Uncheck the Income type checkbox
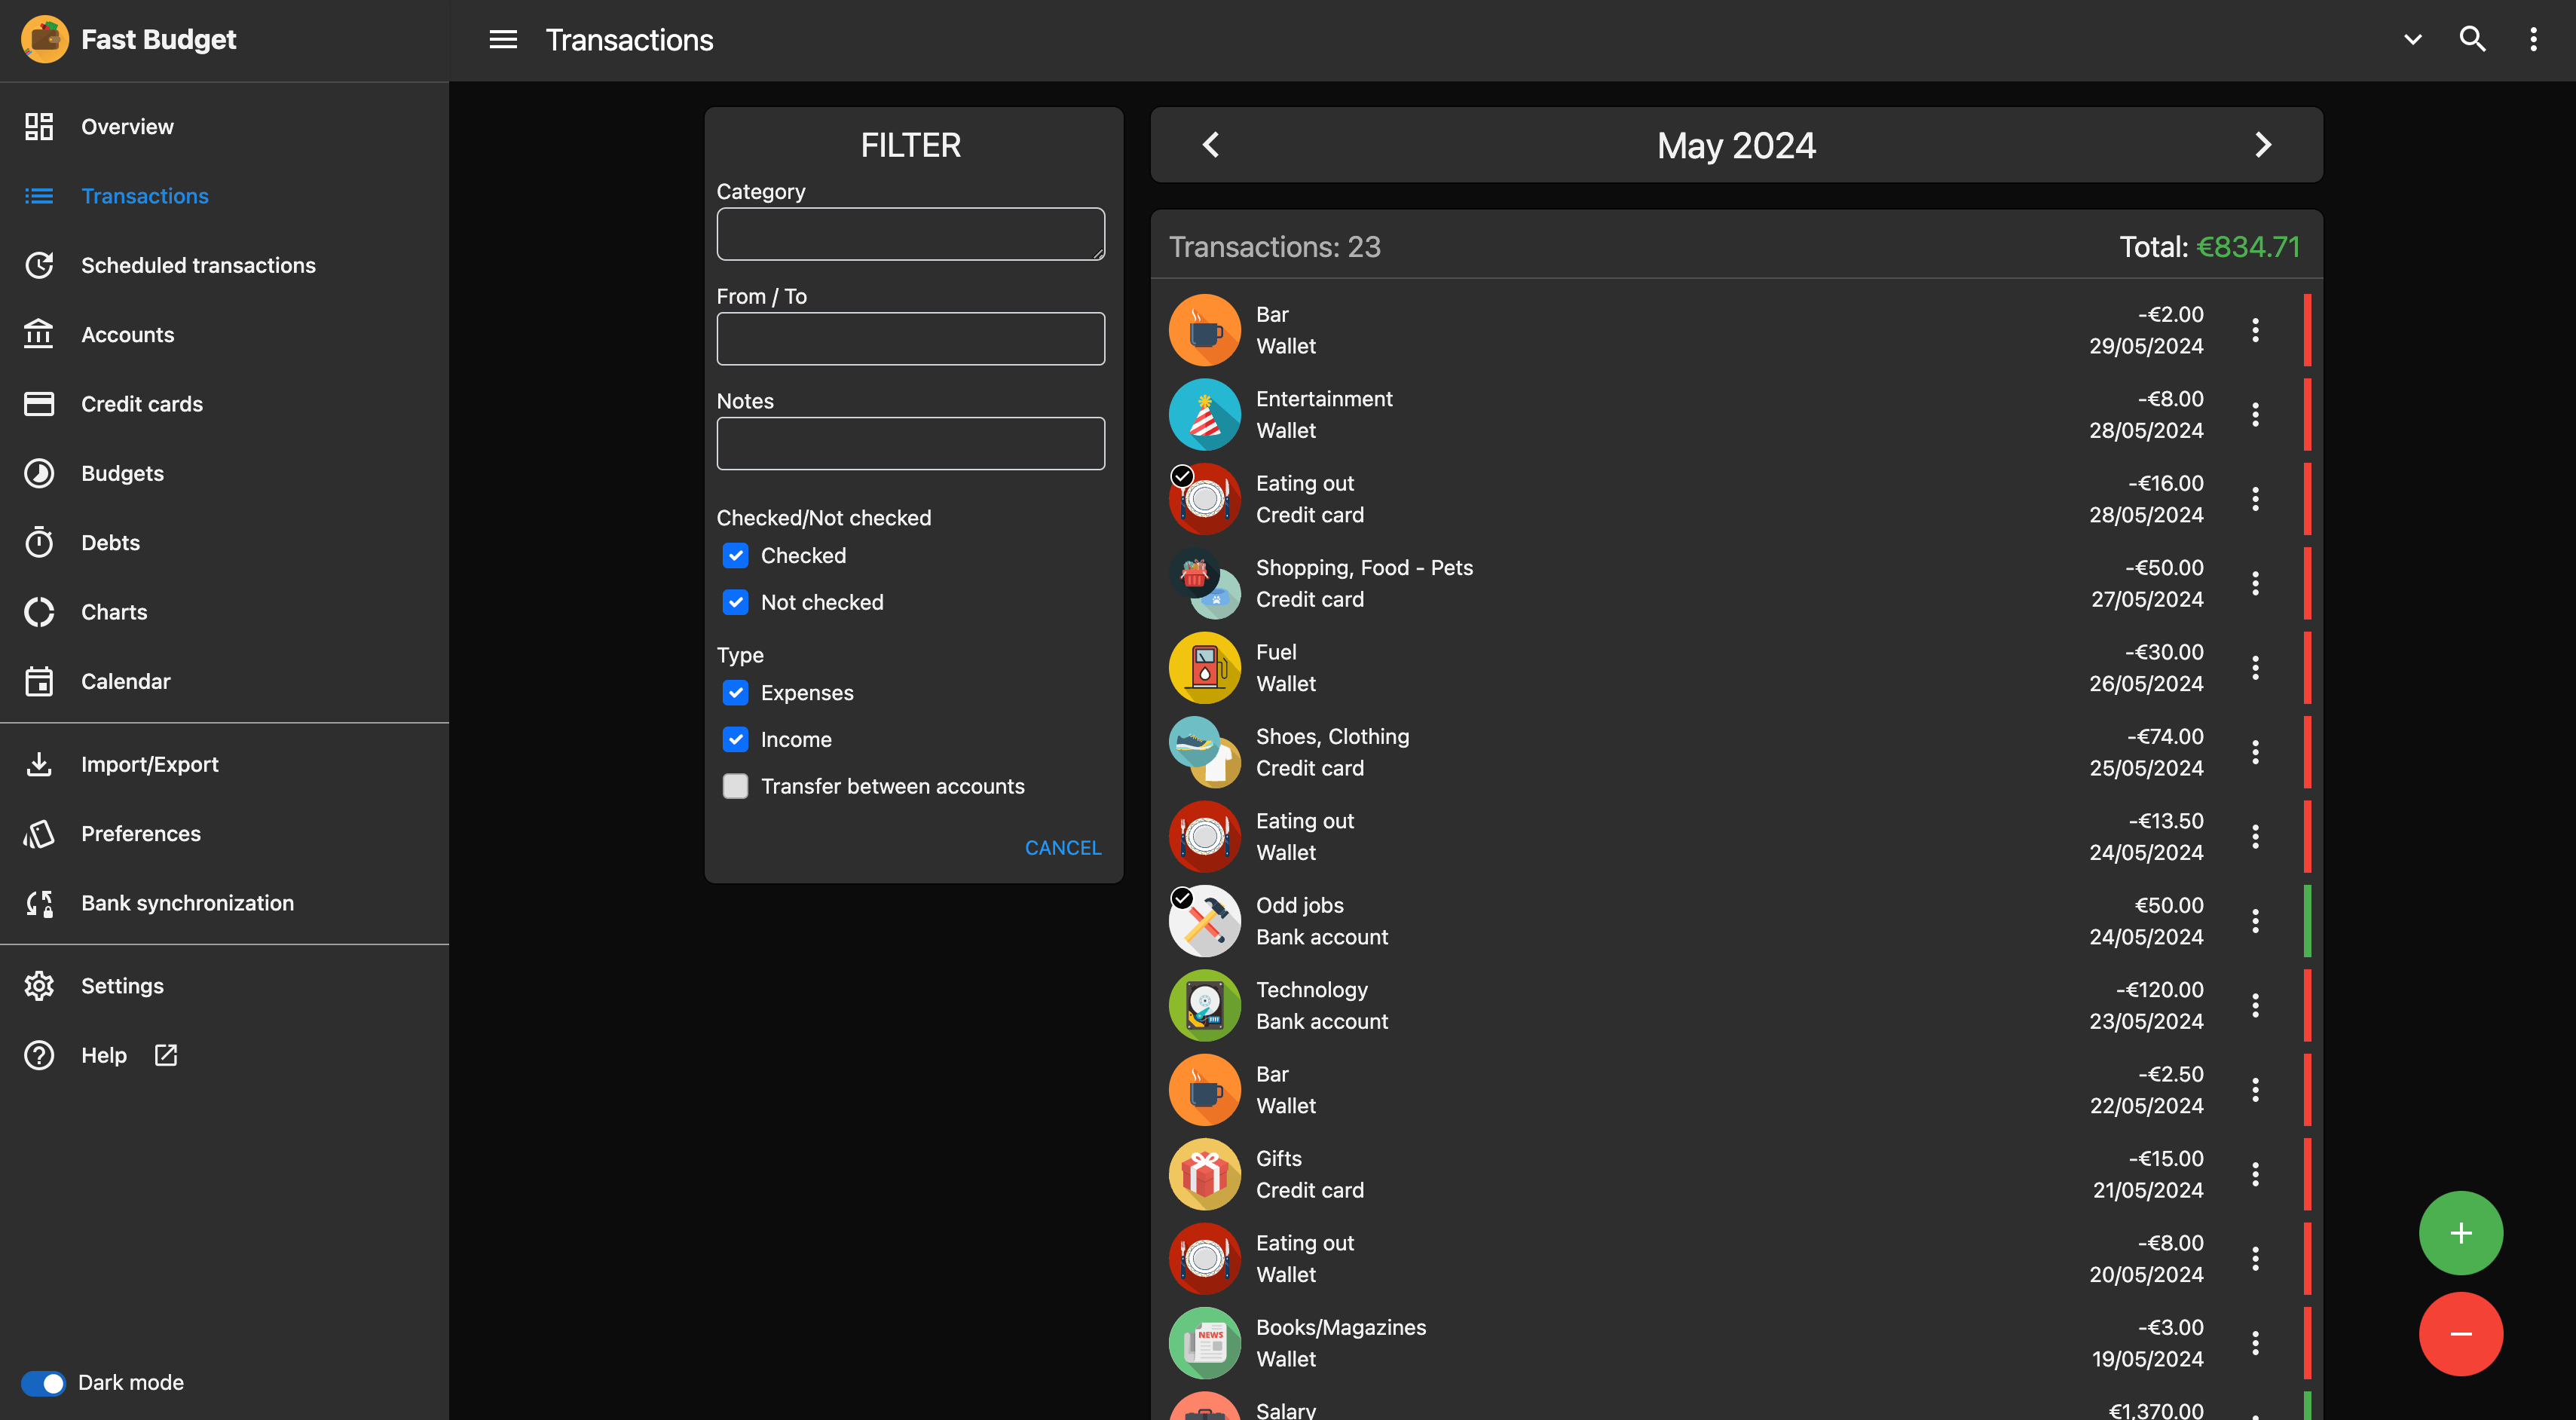The image size is (2576, 1420). click(735, 739)
